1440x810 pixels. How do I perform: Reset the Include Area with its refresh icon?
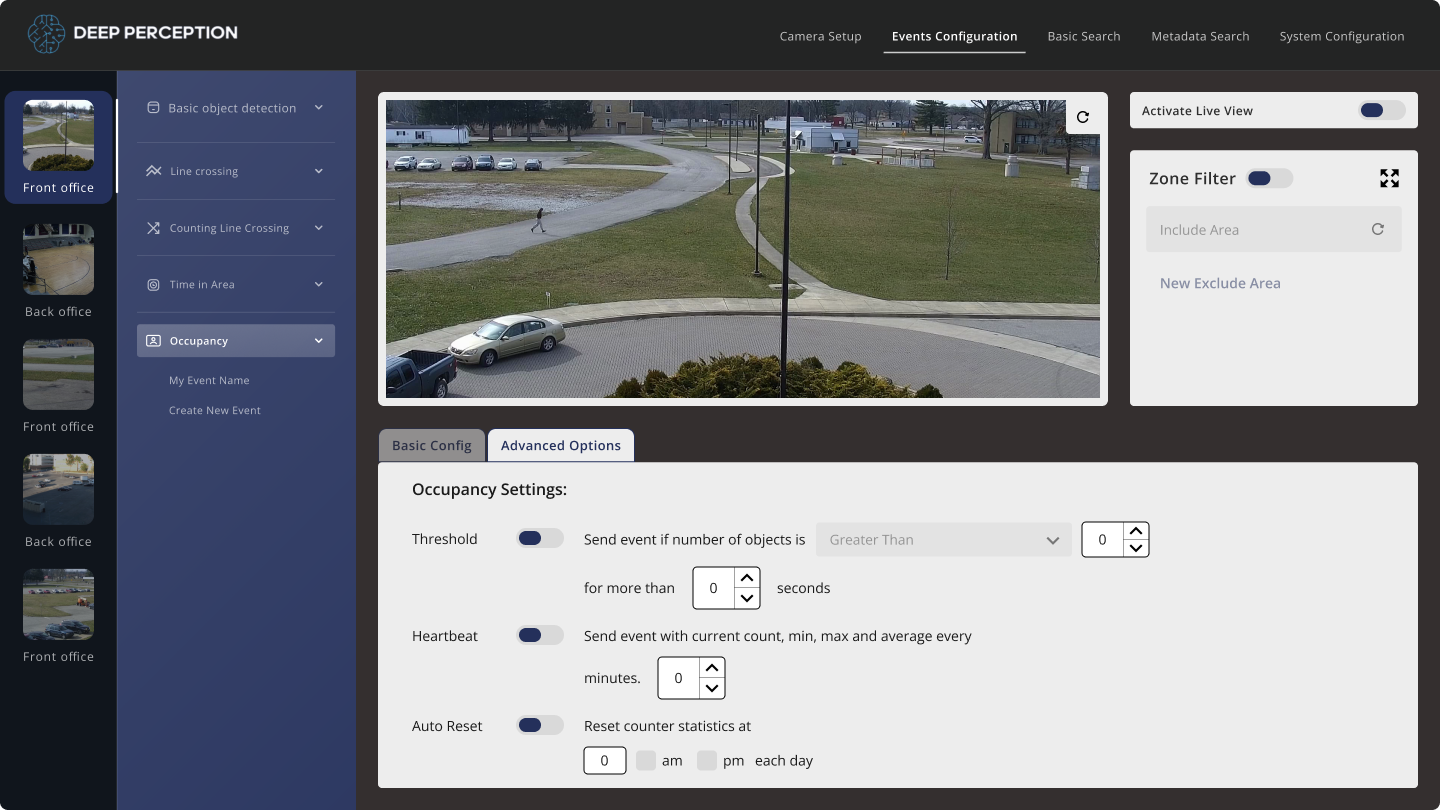coord(1378,229)
